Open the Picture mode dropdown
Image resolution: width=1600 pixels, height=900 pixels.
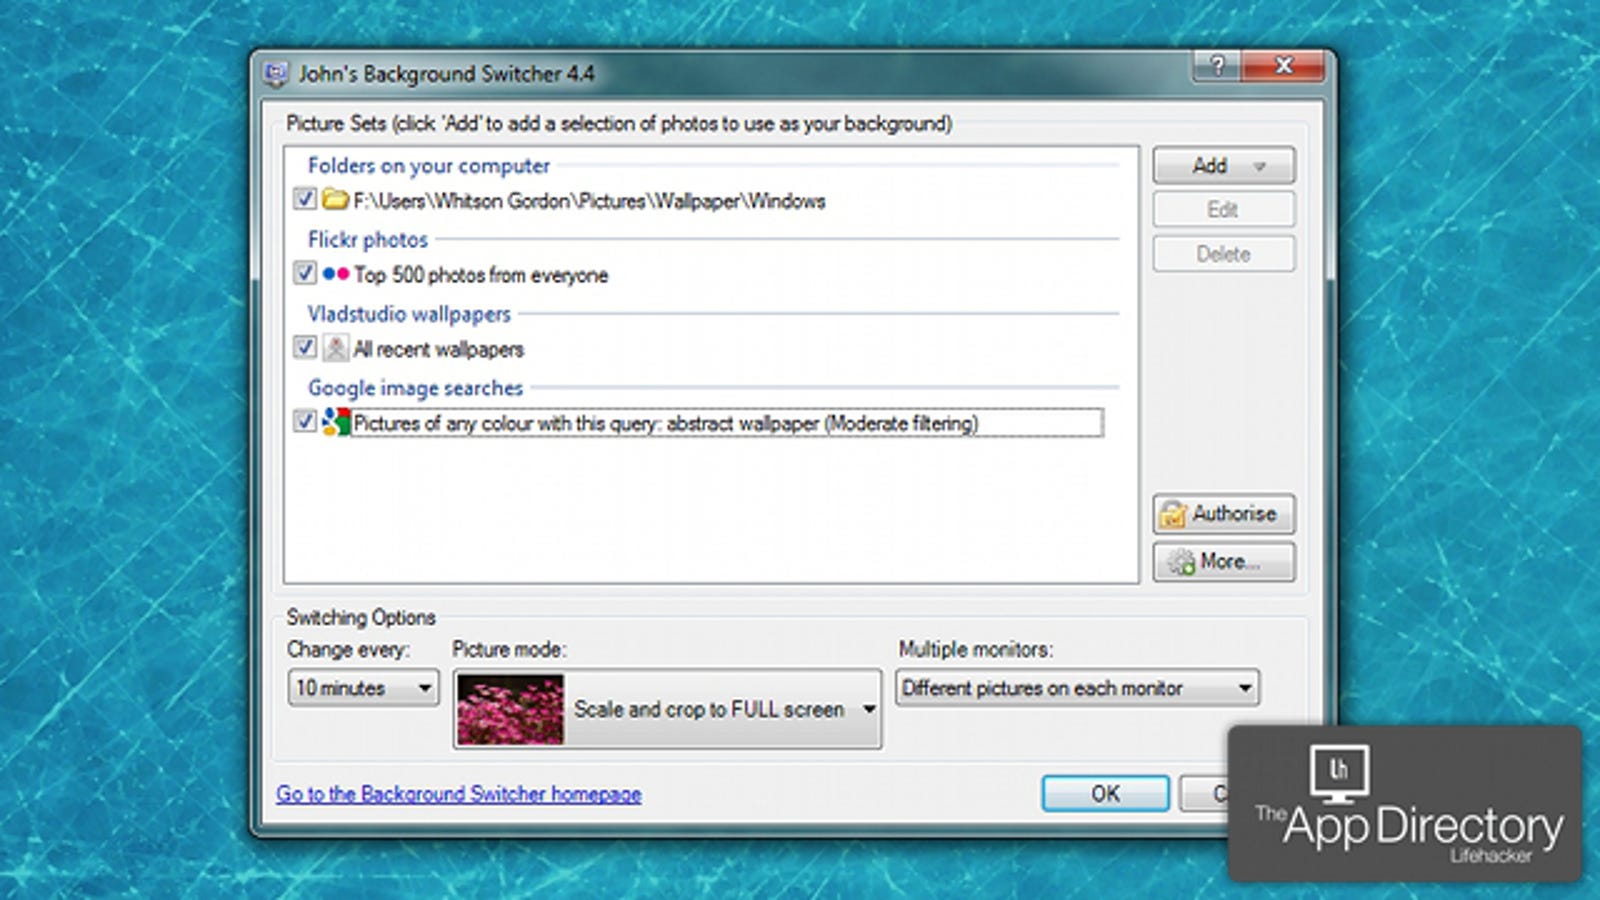[x=667, y=709]
